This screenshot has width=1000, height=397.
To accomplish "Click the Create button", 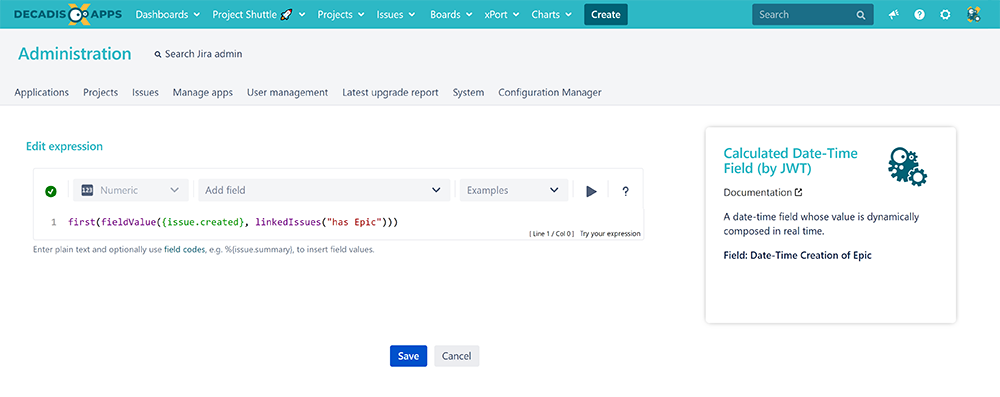I will tap(606, 15).
